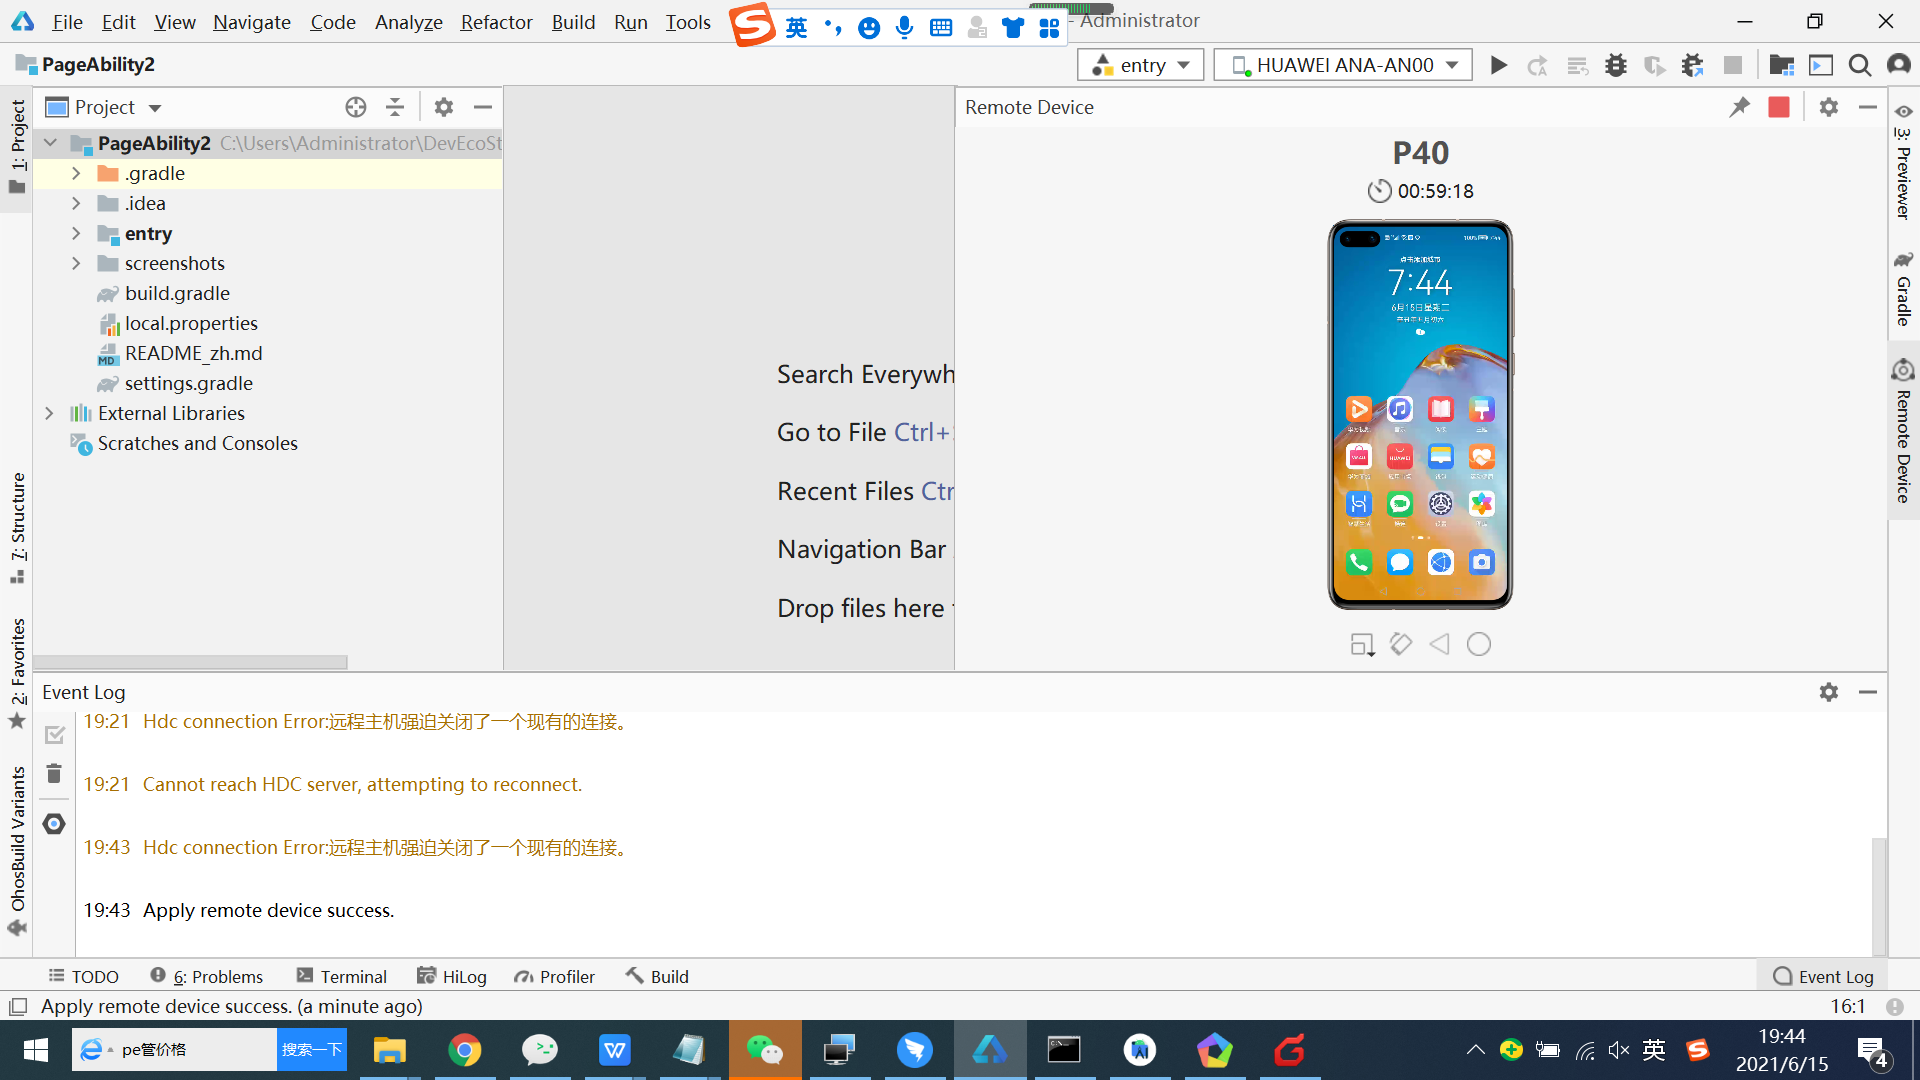Viewport: 1920px width, 1080px height.
Task: Open the Refactor menu
Action: tap(496, 22)
